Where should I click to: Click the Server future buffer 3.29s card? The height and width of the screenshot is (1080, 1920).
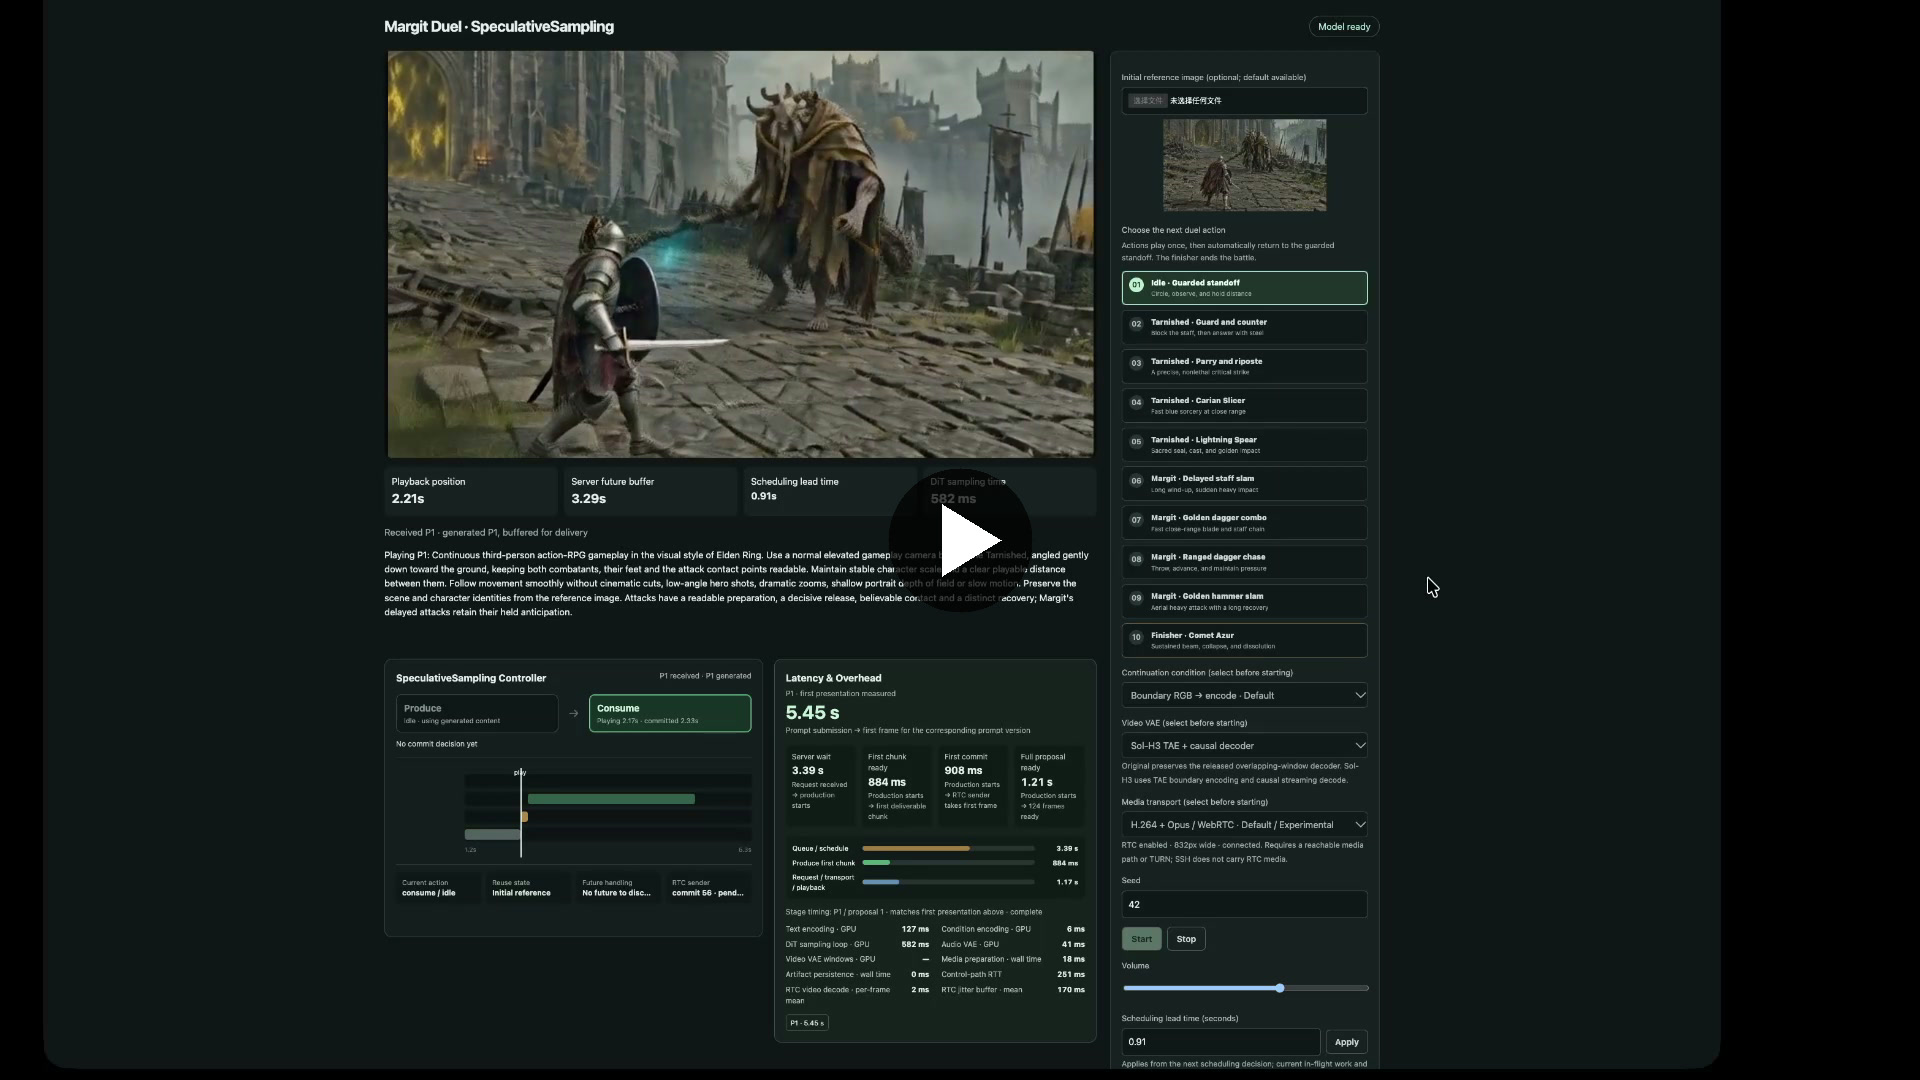(650, 491)
